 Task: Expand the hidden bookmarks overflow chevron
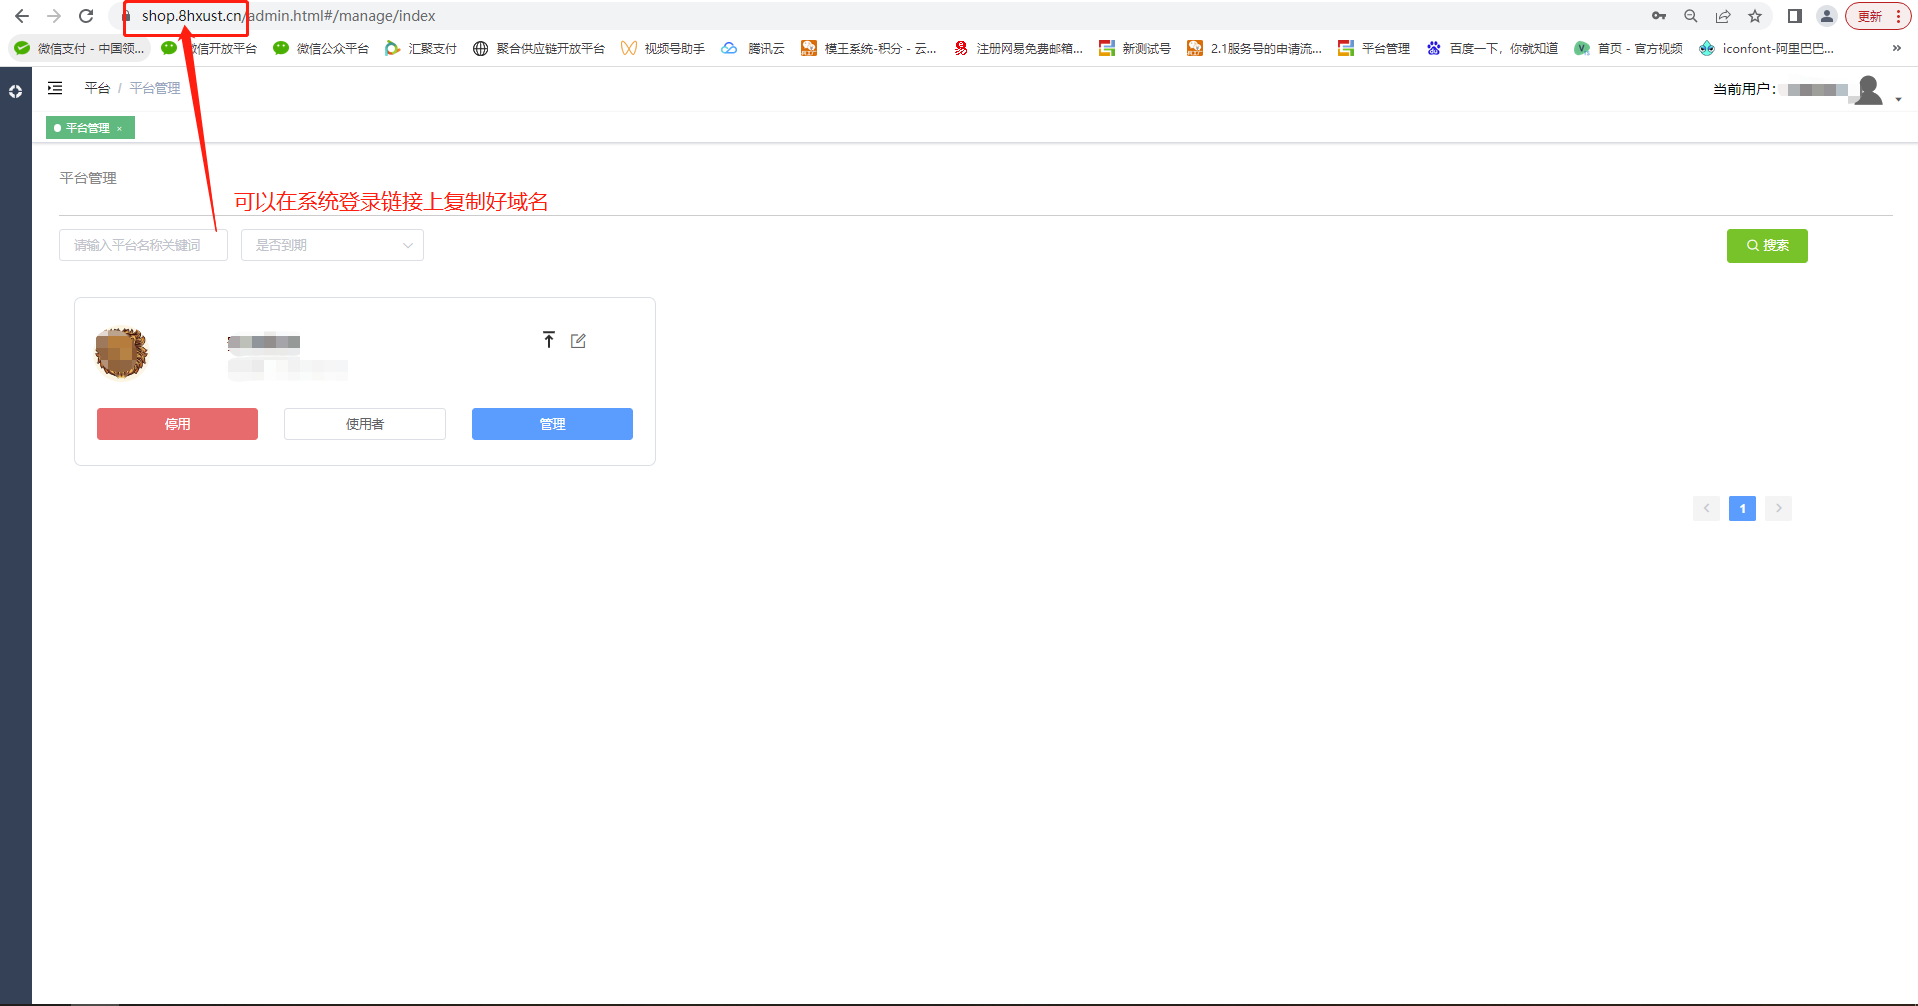[x=1896, y=48]
